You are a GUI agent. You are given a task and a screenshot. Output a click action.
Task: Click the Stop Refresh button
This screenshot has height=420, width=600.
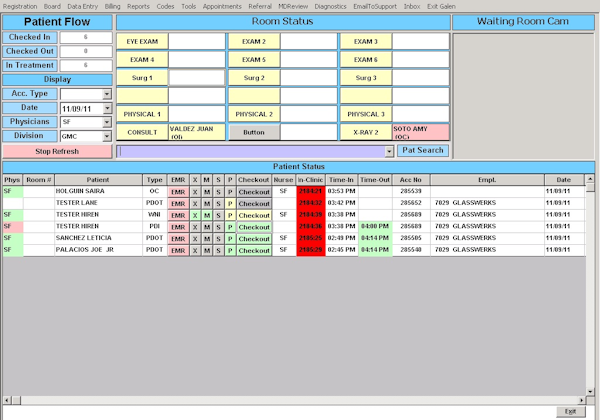pos(57,151)
